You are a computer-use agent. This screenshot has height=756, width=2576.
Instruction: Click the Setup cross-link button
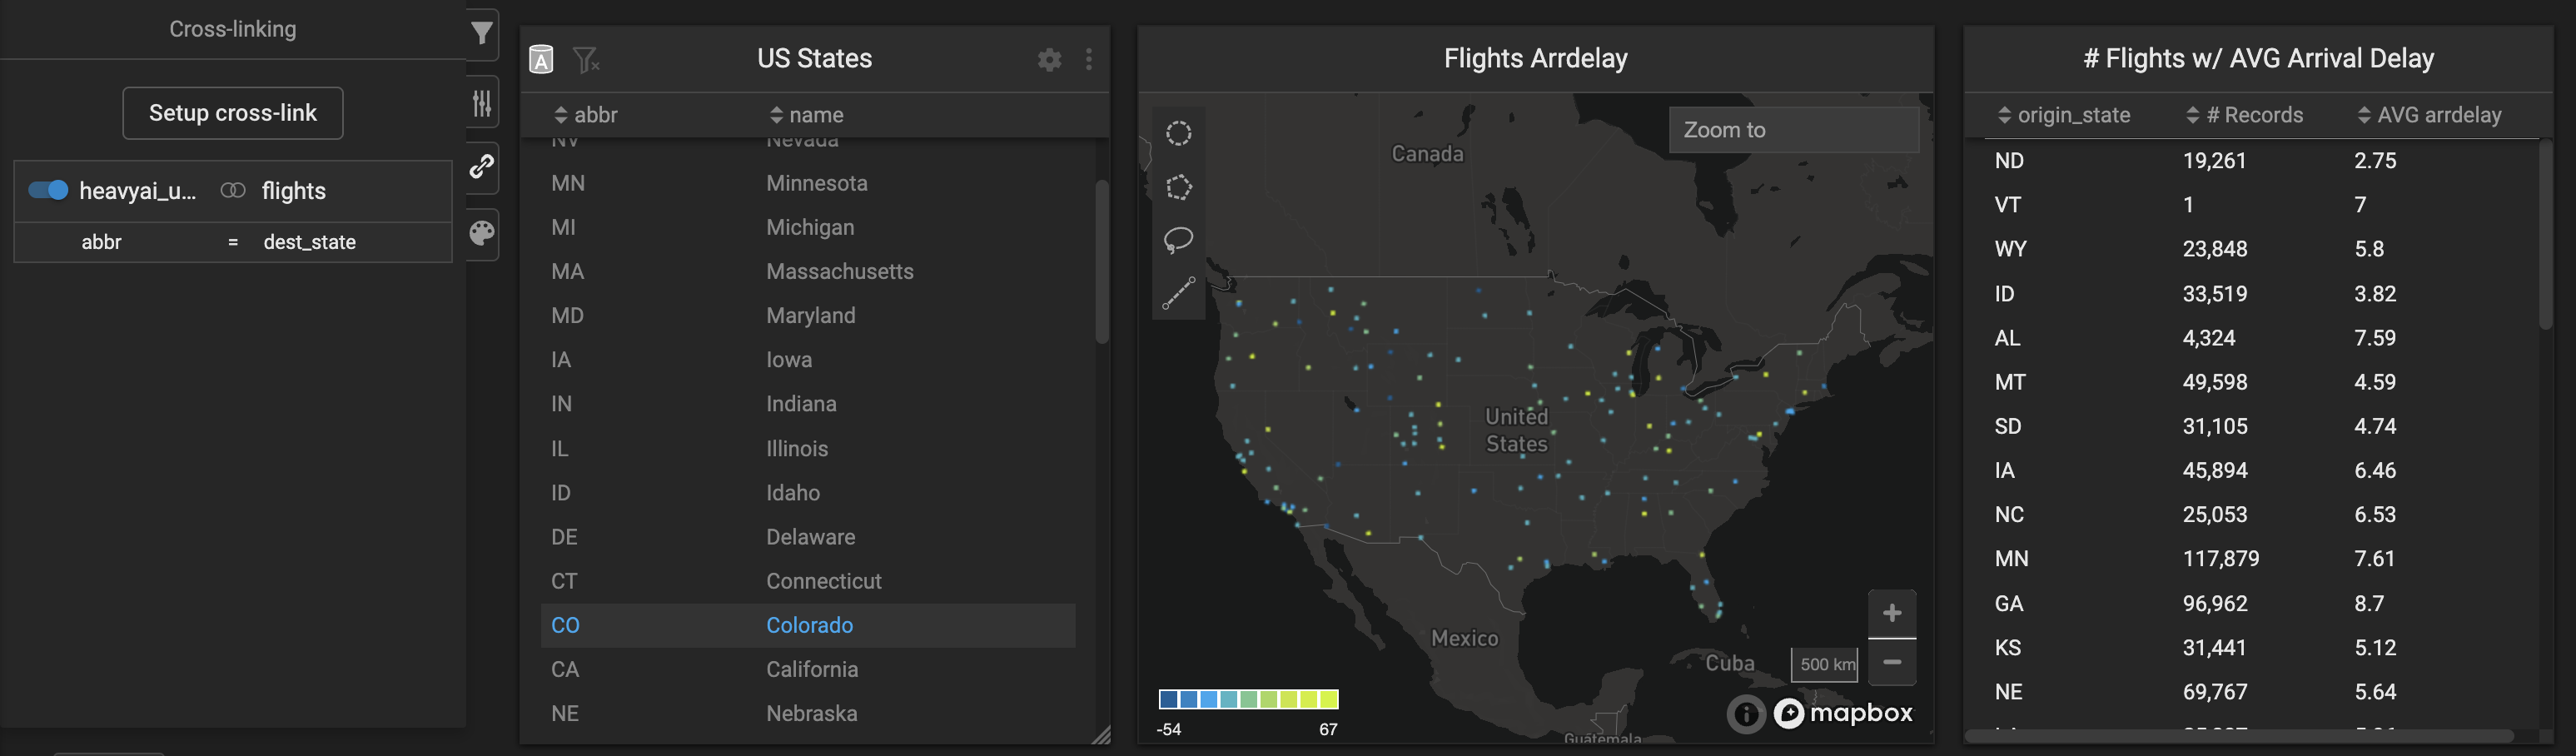[x=233, y=113]
